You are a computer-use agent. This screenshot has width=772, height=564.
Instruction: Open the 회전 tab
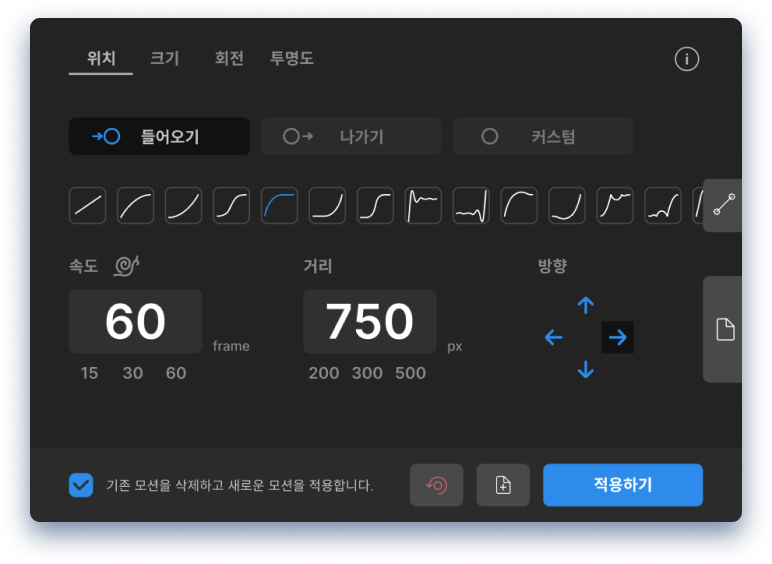coord(229,58)
